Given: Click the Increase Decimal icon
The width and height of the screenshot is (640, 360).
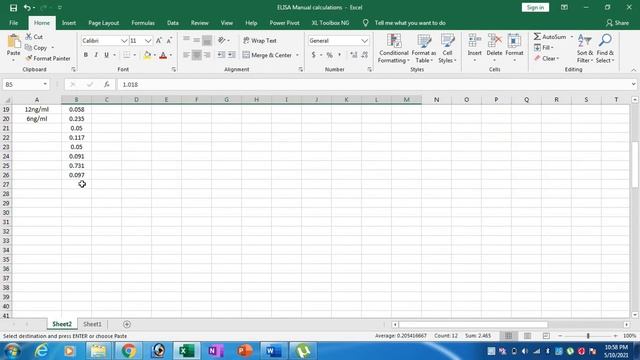Looking at the screenshot, I should [x=353, y=55].
